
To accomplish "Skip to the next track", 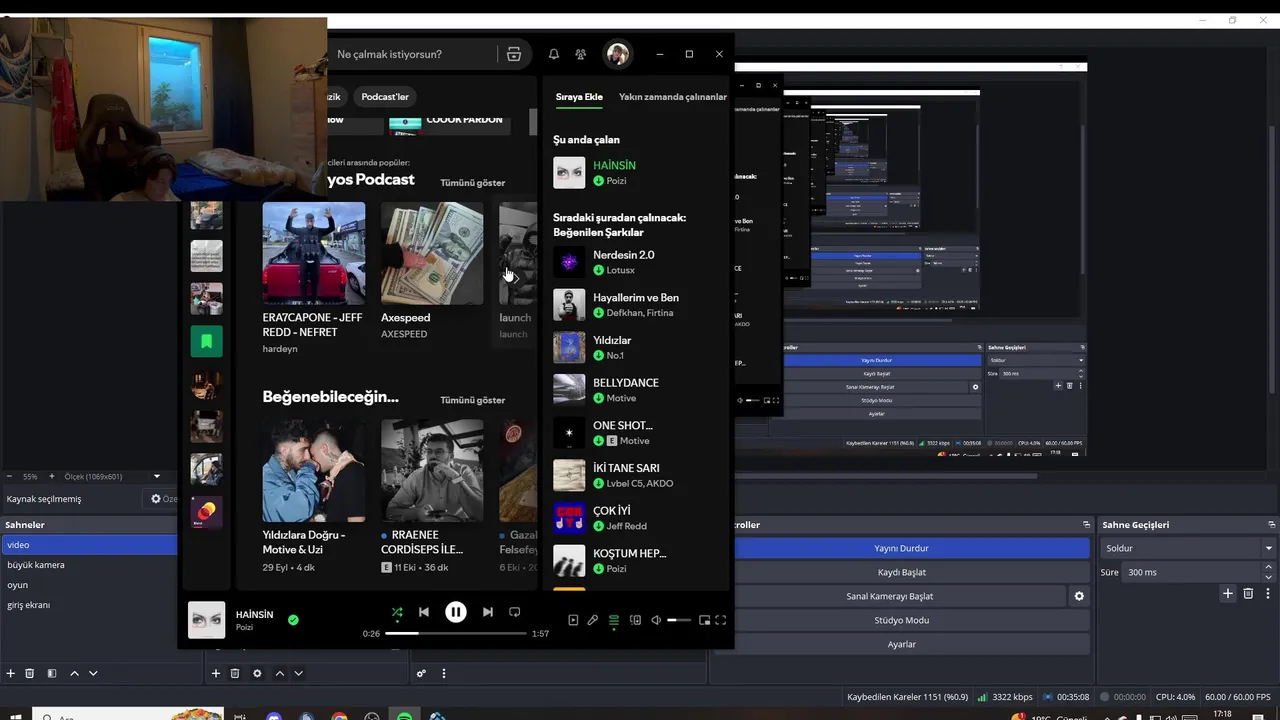I will (487, 612).
